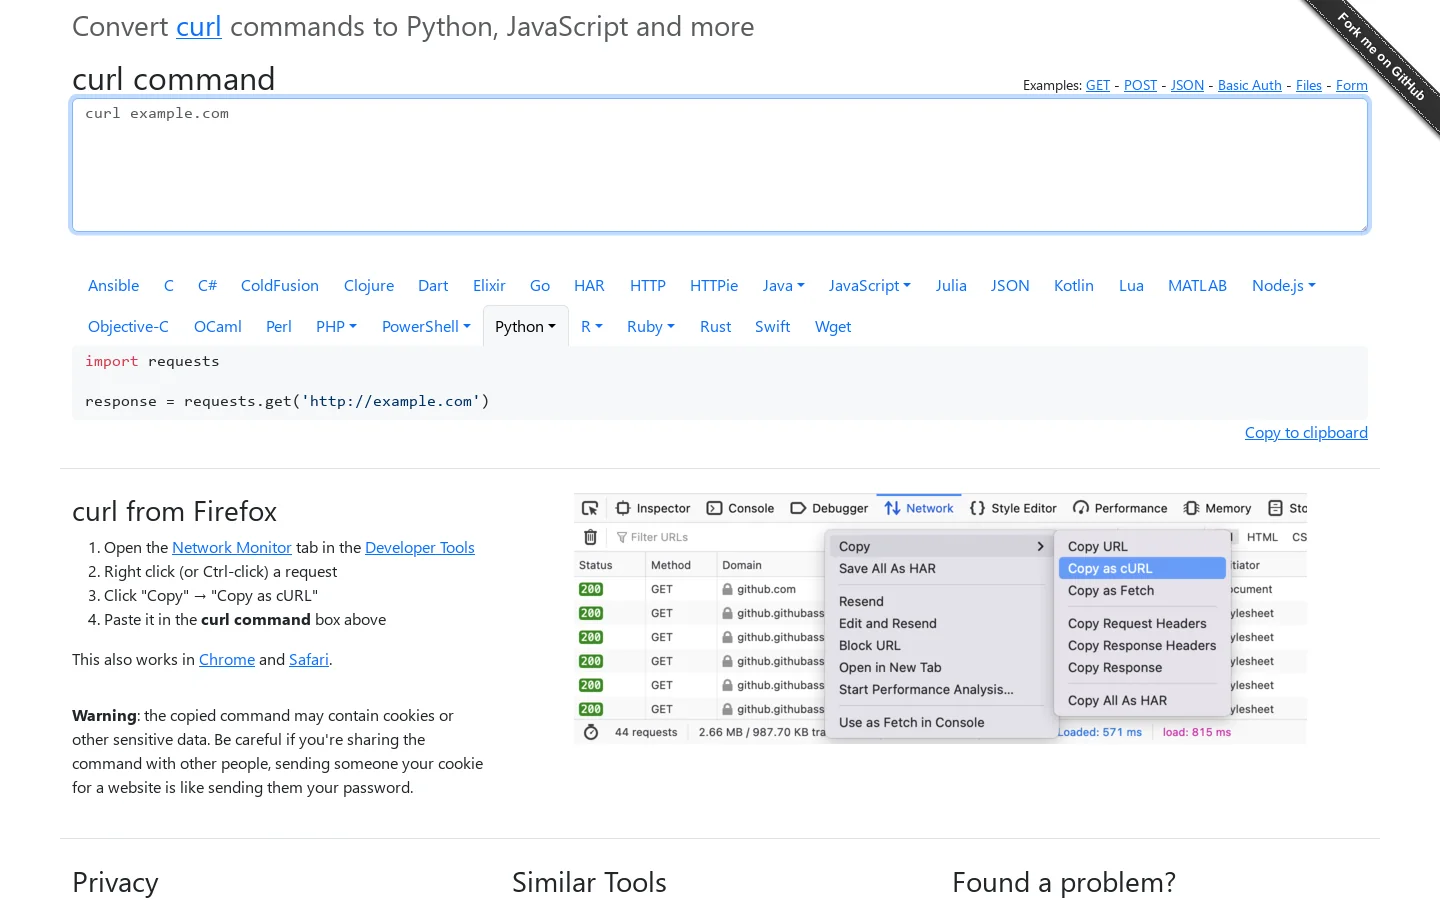This screenshot has width=1440, height=900.
Task: Open the Firefox Network tools screenshot image
Action: (940, 618)
